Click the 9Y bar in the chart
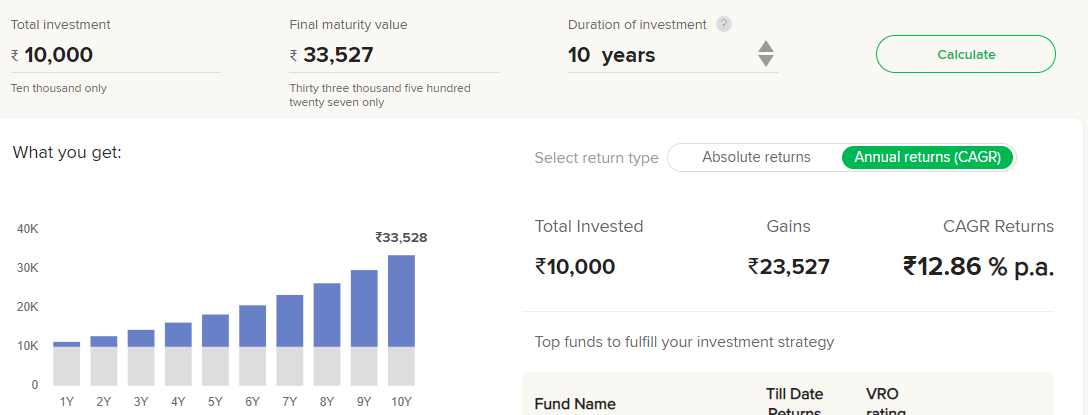 tap(364, 328)
